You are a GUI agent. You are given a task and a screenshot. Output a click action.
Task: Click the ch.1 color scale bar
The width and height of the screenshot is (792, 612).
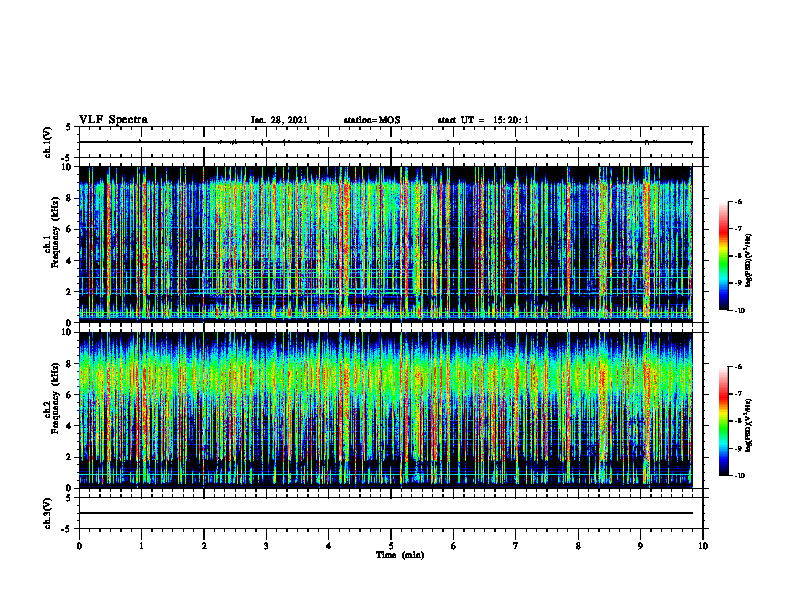[x=723, y=256]
